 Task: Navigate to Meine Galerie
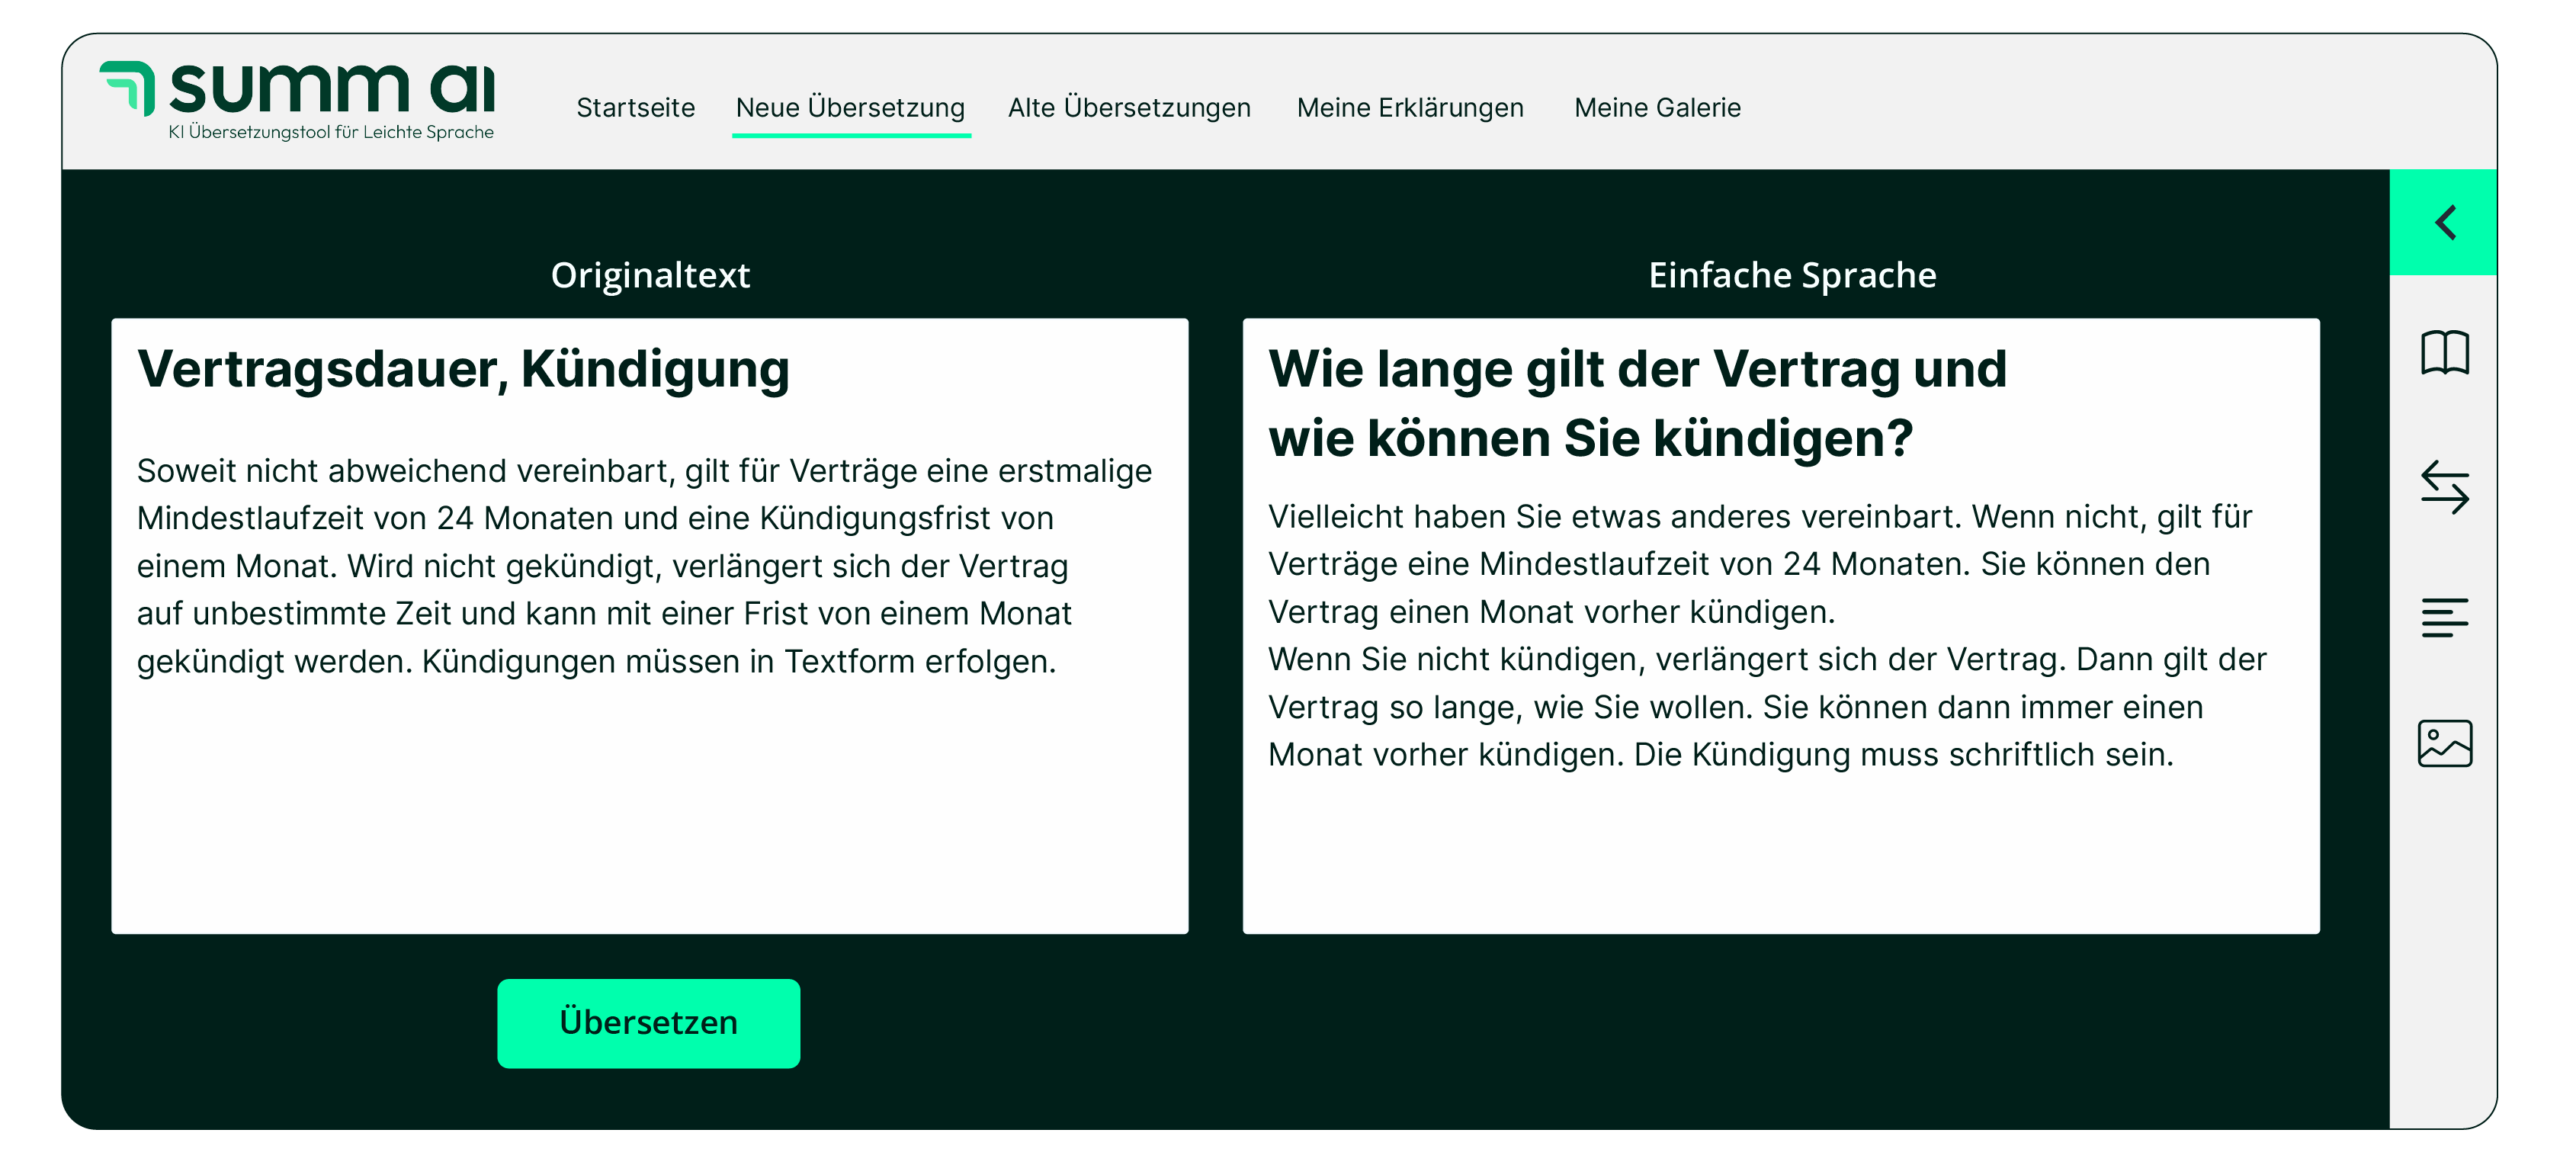tap(1657, 108)
